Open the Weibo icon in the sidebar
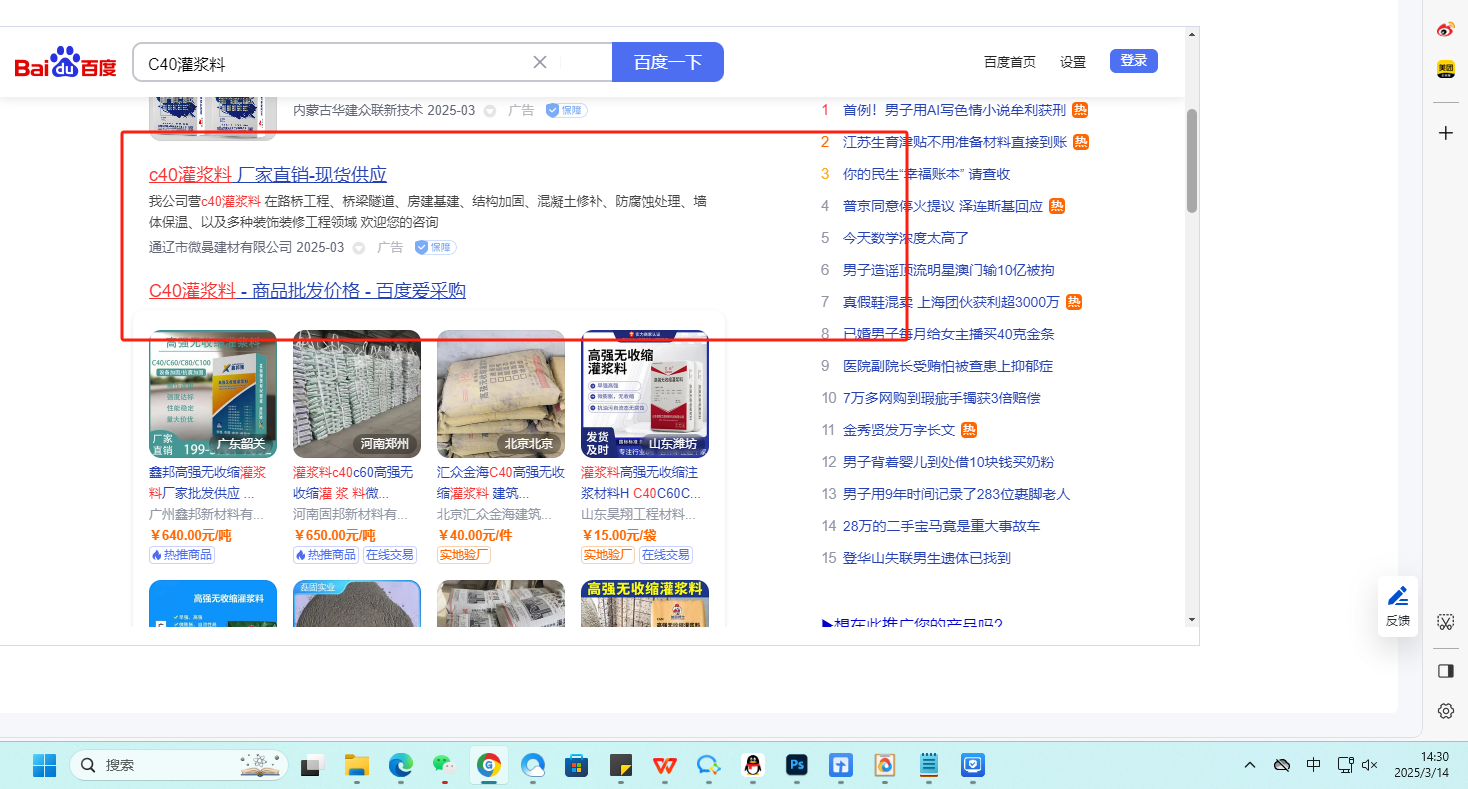The width and height of the screenshot is (1468, 789). [1445, 29]
